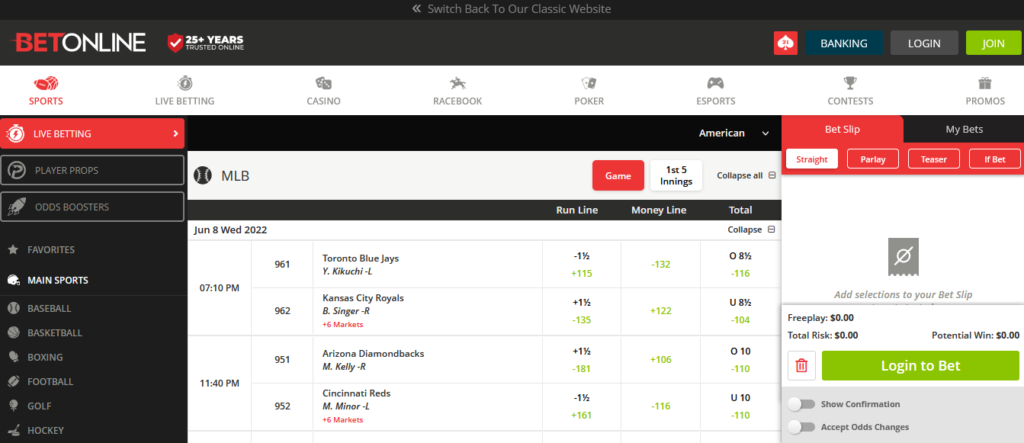1024x443 pixels.
Task: Collapse all MLB sections
Action: pyautogui.click(x=746, y=176)
